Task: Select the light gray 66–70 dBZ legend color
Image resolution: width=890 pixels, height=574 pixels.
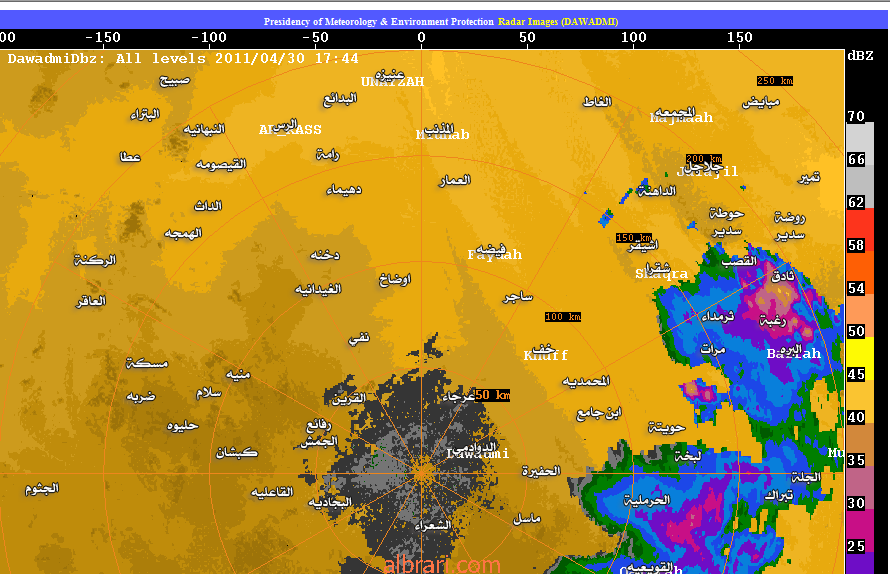Action: [x=860, y=144]
